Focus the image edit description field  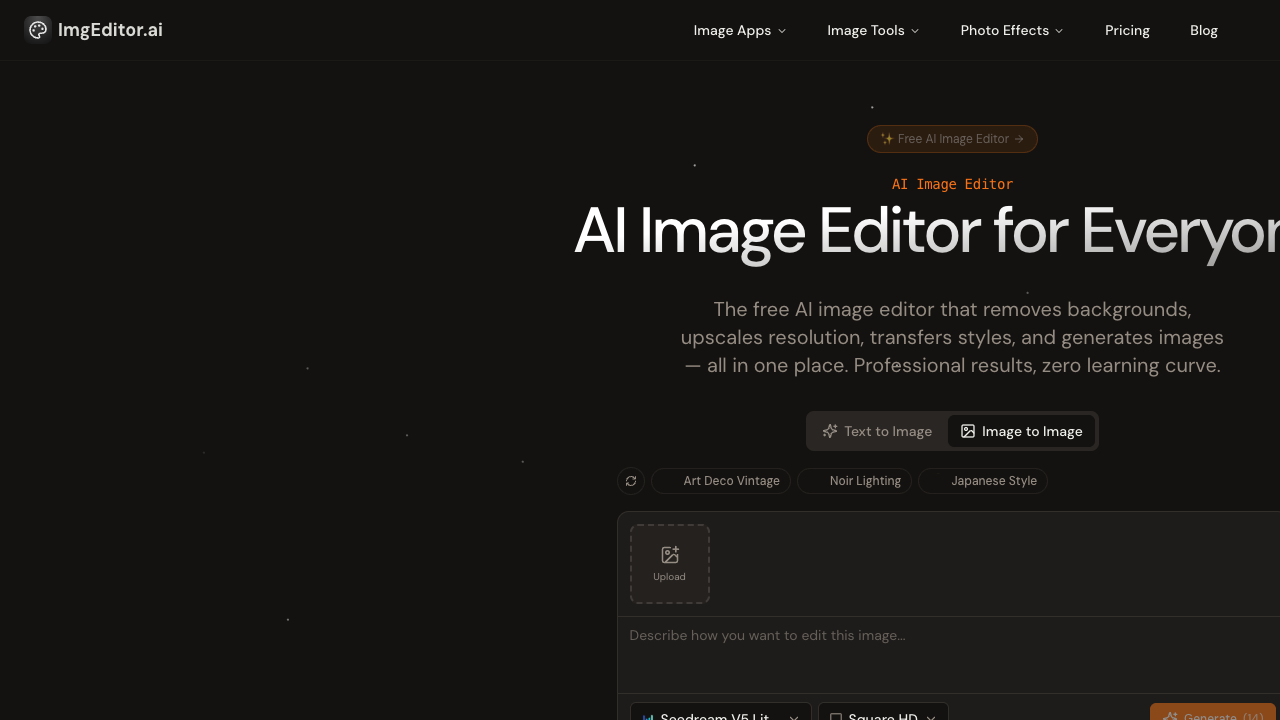(x=948, y=654)
